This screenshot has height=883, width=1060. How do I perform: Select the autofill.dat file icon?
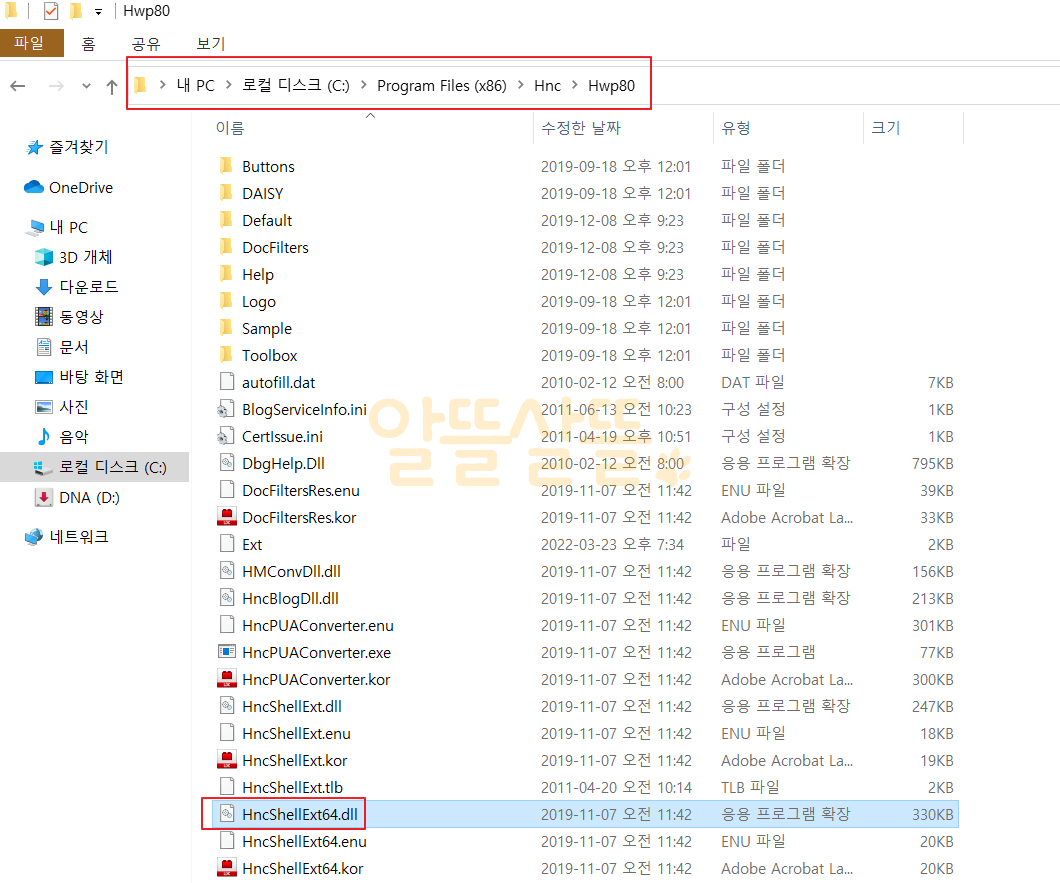(x=226, y=381)
